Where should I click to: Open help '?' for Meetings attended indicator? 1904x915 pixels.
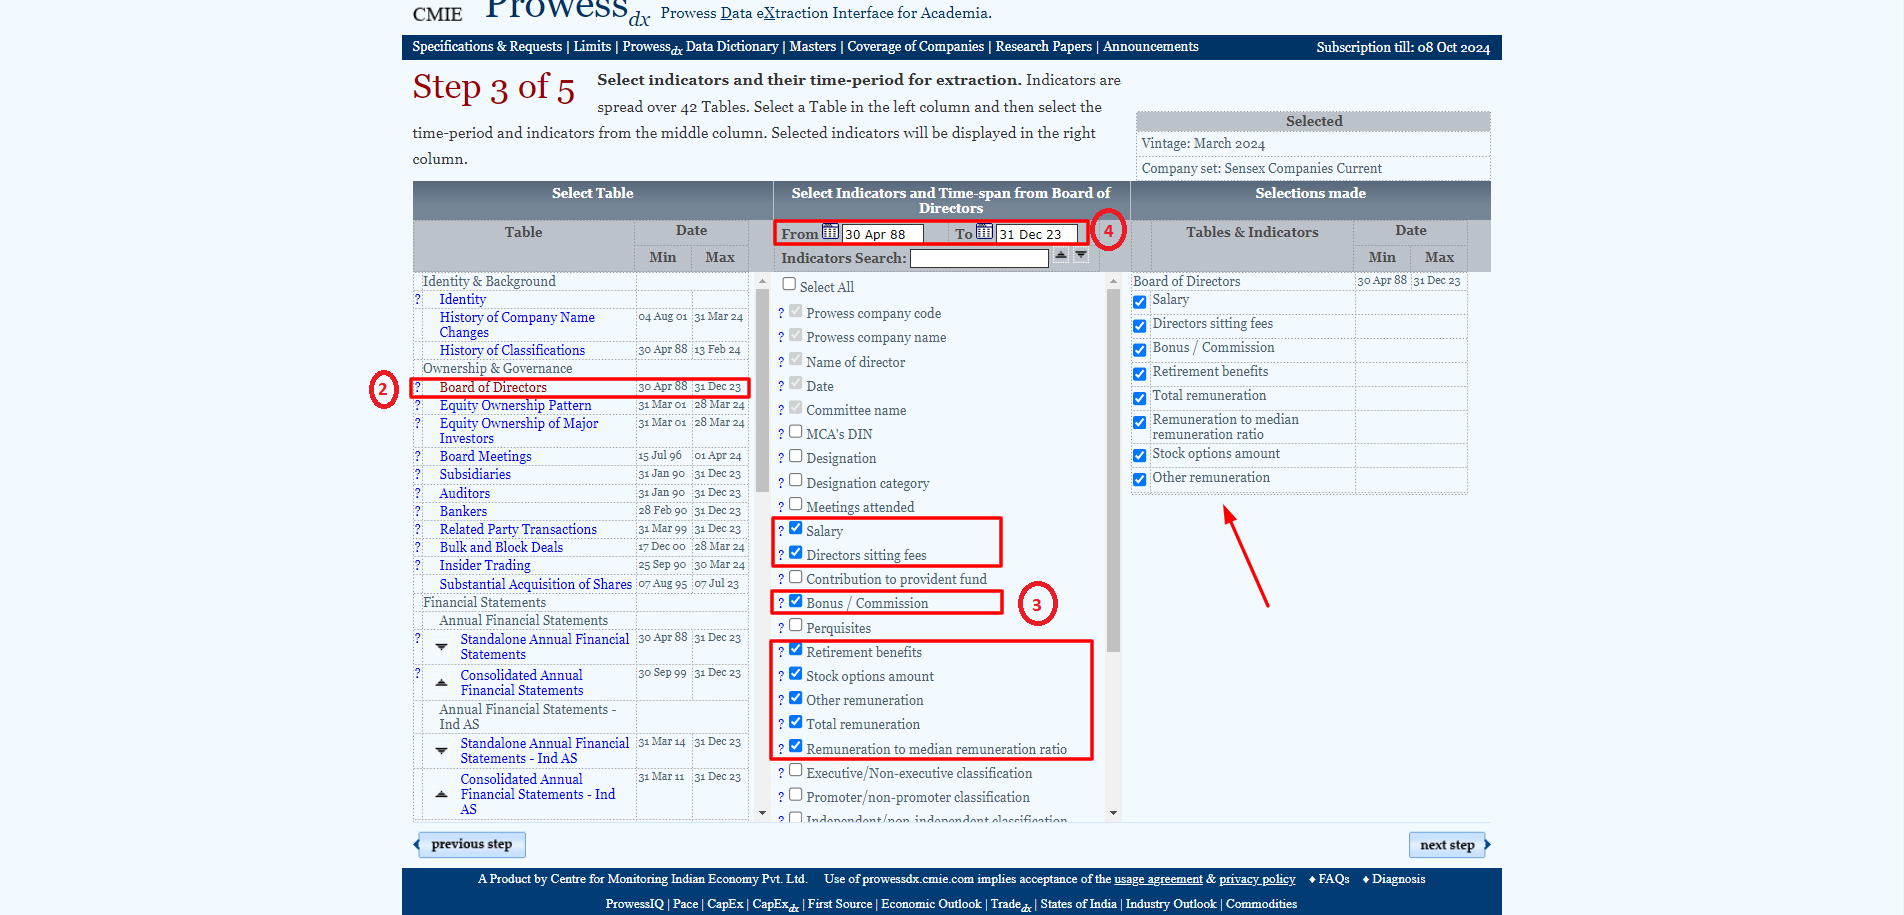tap(781, 508)
